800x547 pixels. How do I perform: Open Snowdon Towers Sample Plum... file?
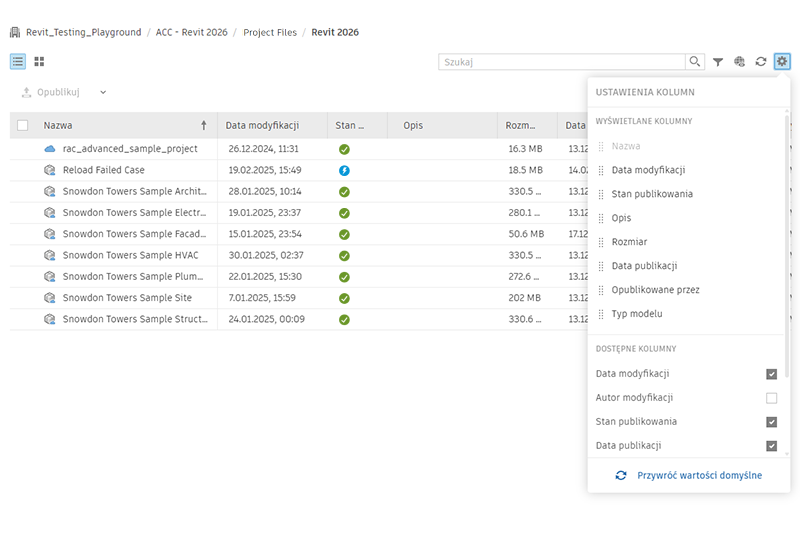coord(133,277)
